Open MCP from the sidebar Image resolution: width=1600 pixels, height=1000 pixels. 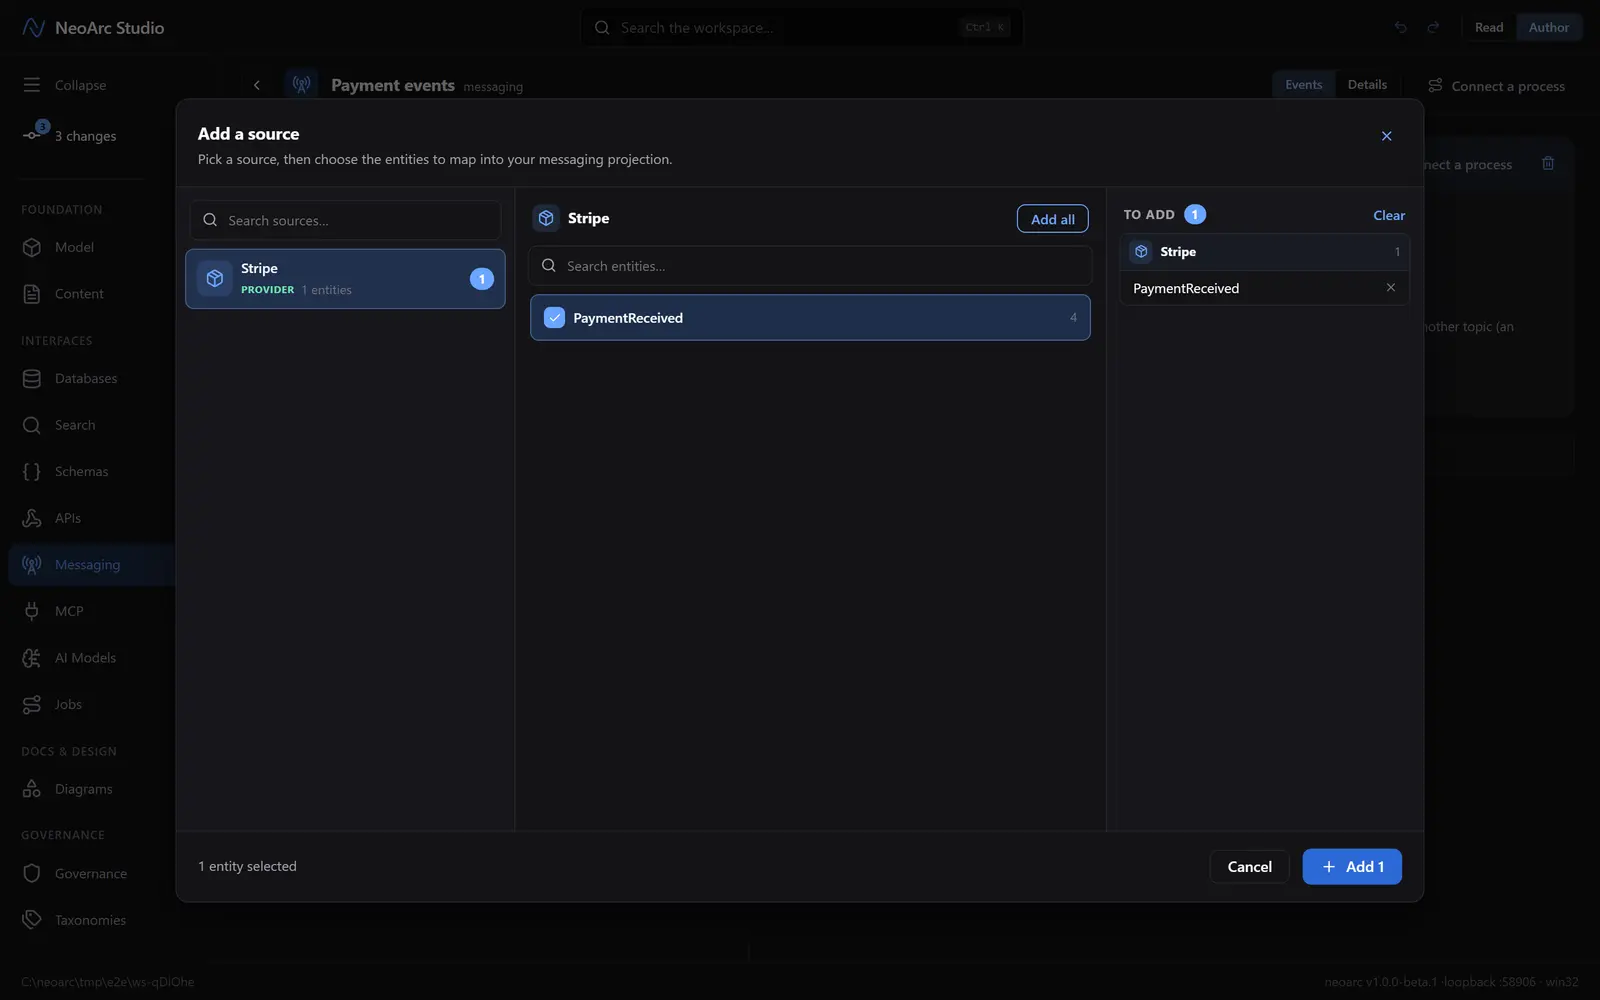coord(69,611)
